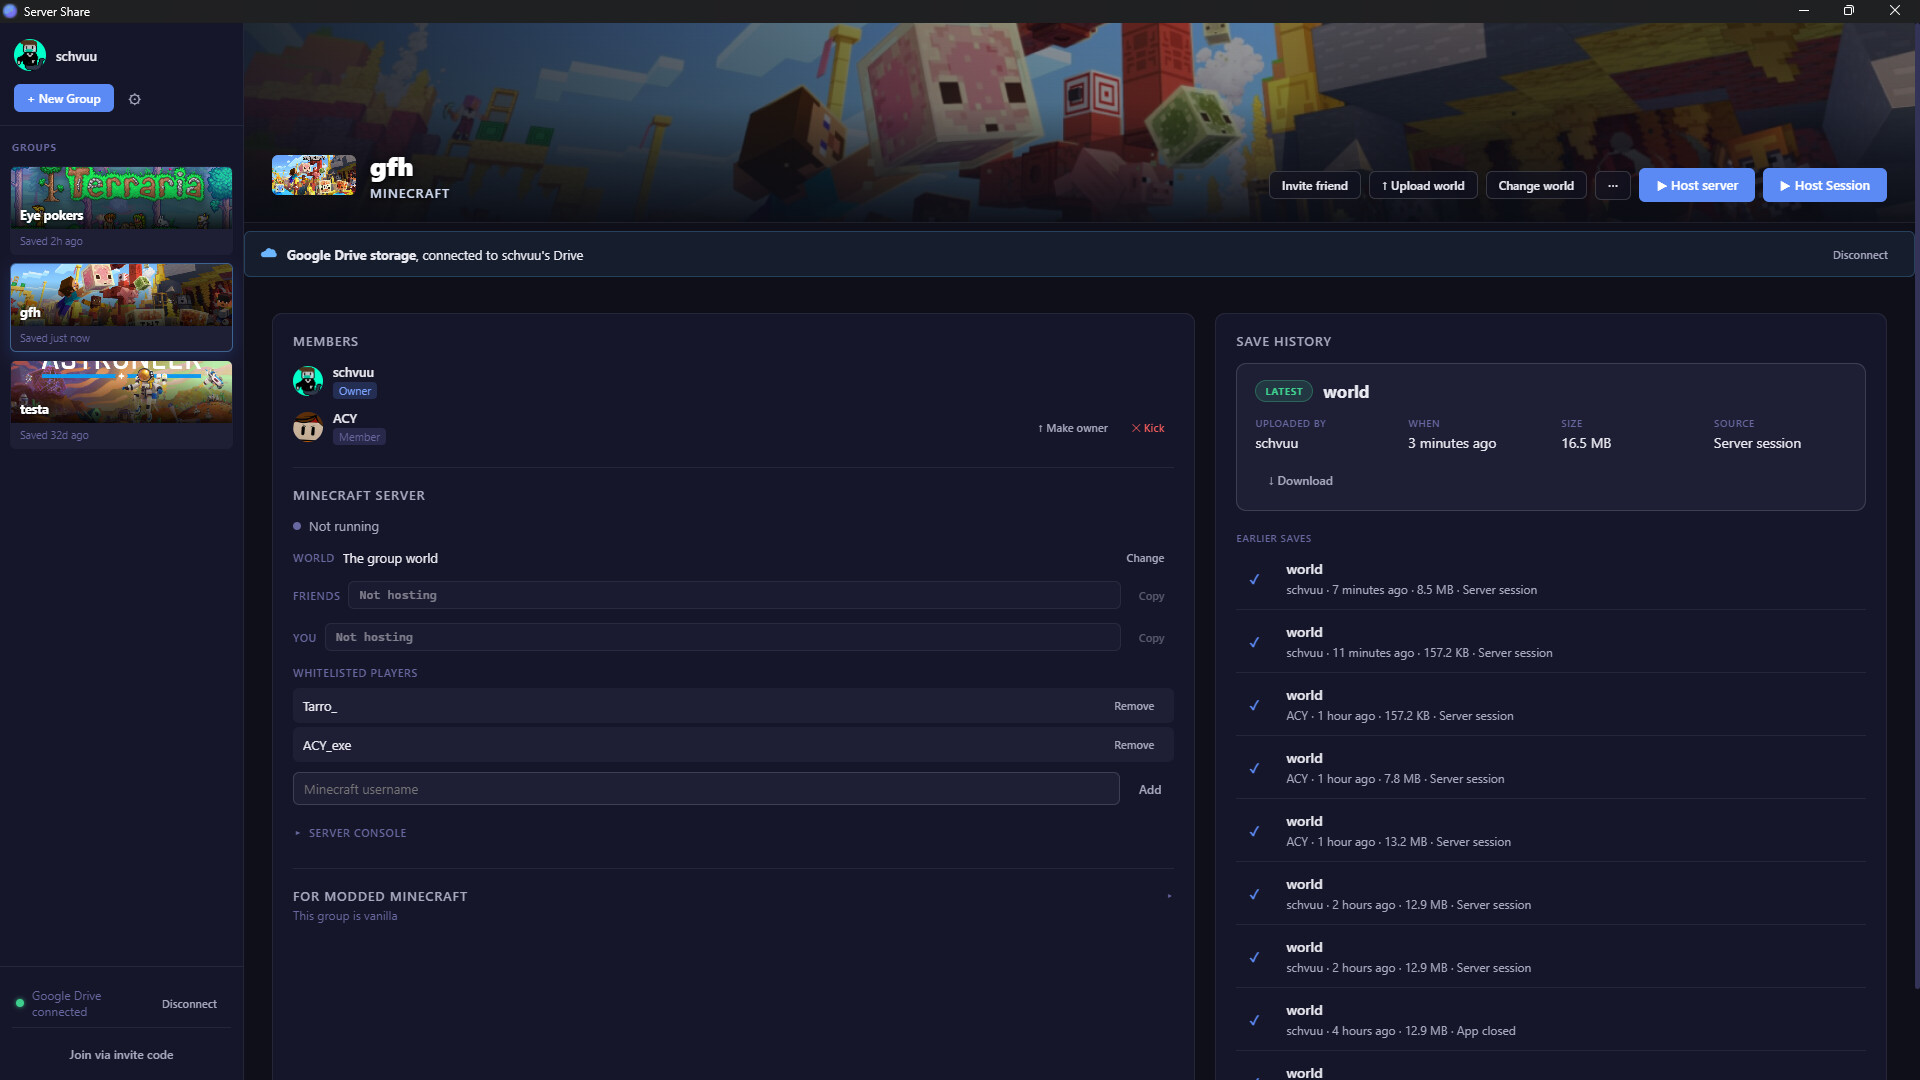Viewport: 1920px width, 1080px height.
Task: Open the three-dots more options button
Action: 1612,185
